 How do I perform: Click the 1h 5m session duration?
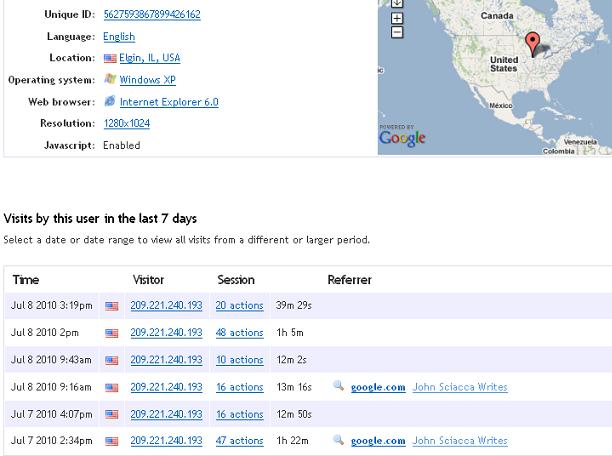(x=290, y=333)
